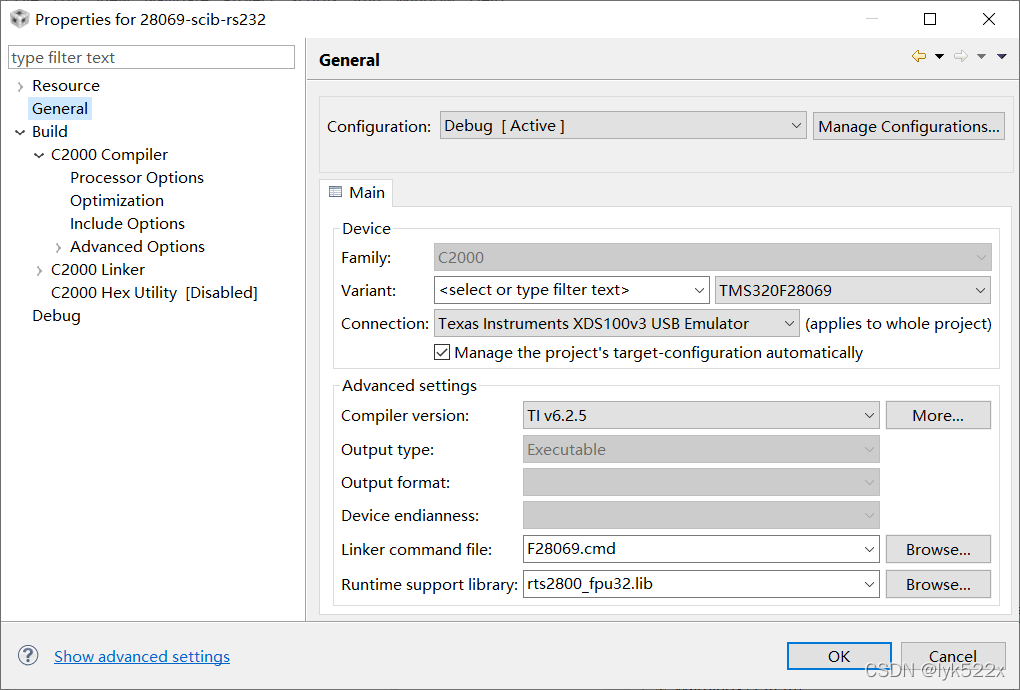Click the forward navigation arrow
The height and width of the screenshot is (690, 1020).
click(961, 56)
